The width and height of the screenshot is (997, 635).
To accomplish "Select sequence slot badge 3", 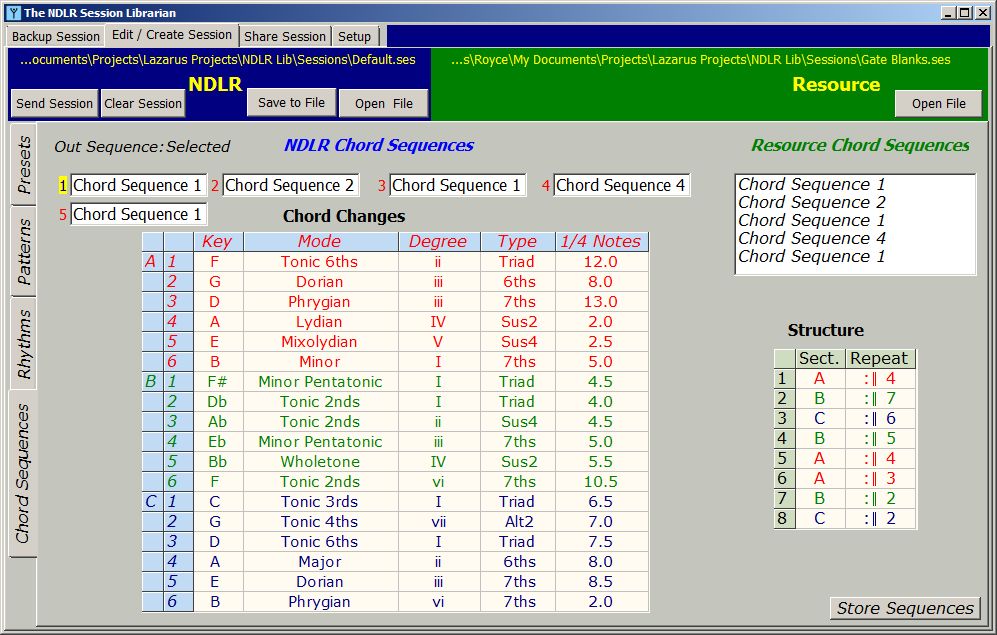I will [380, 185].
